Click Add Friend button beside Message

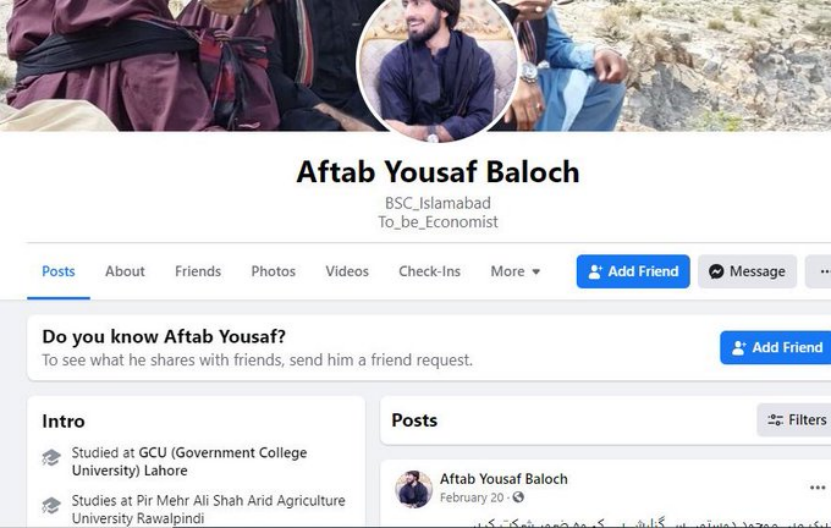point(633,271)
